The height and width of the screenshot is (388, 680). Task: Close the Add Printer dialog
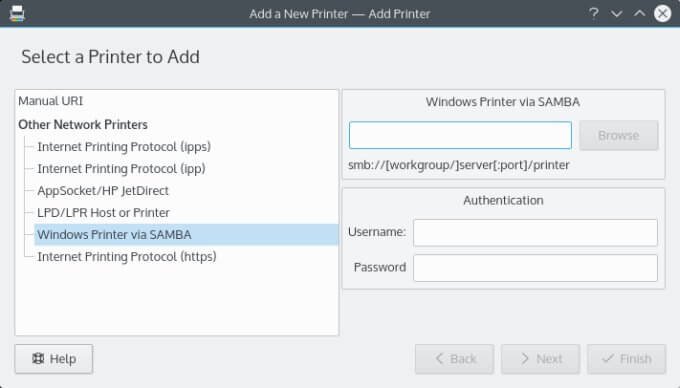[x=662, y=13]
